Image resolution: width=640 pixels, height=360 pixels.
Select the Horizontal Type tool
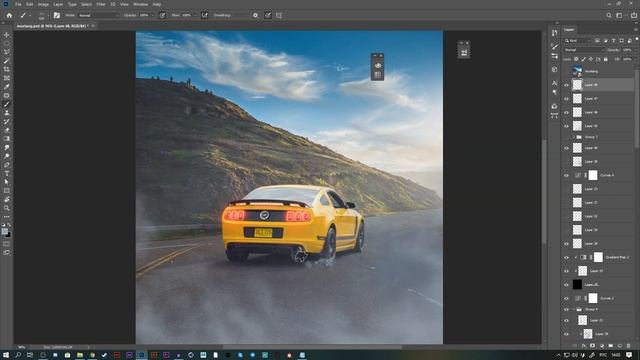click(7, 173)
